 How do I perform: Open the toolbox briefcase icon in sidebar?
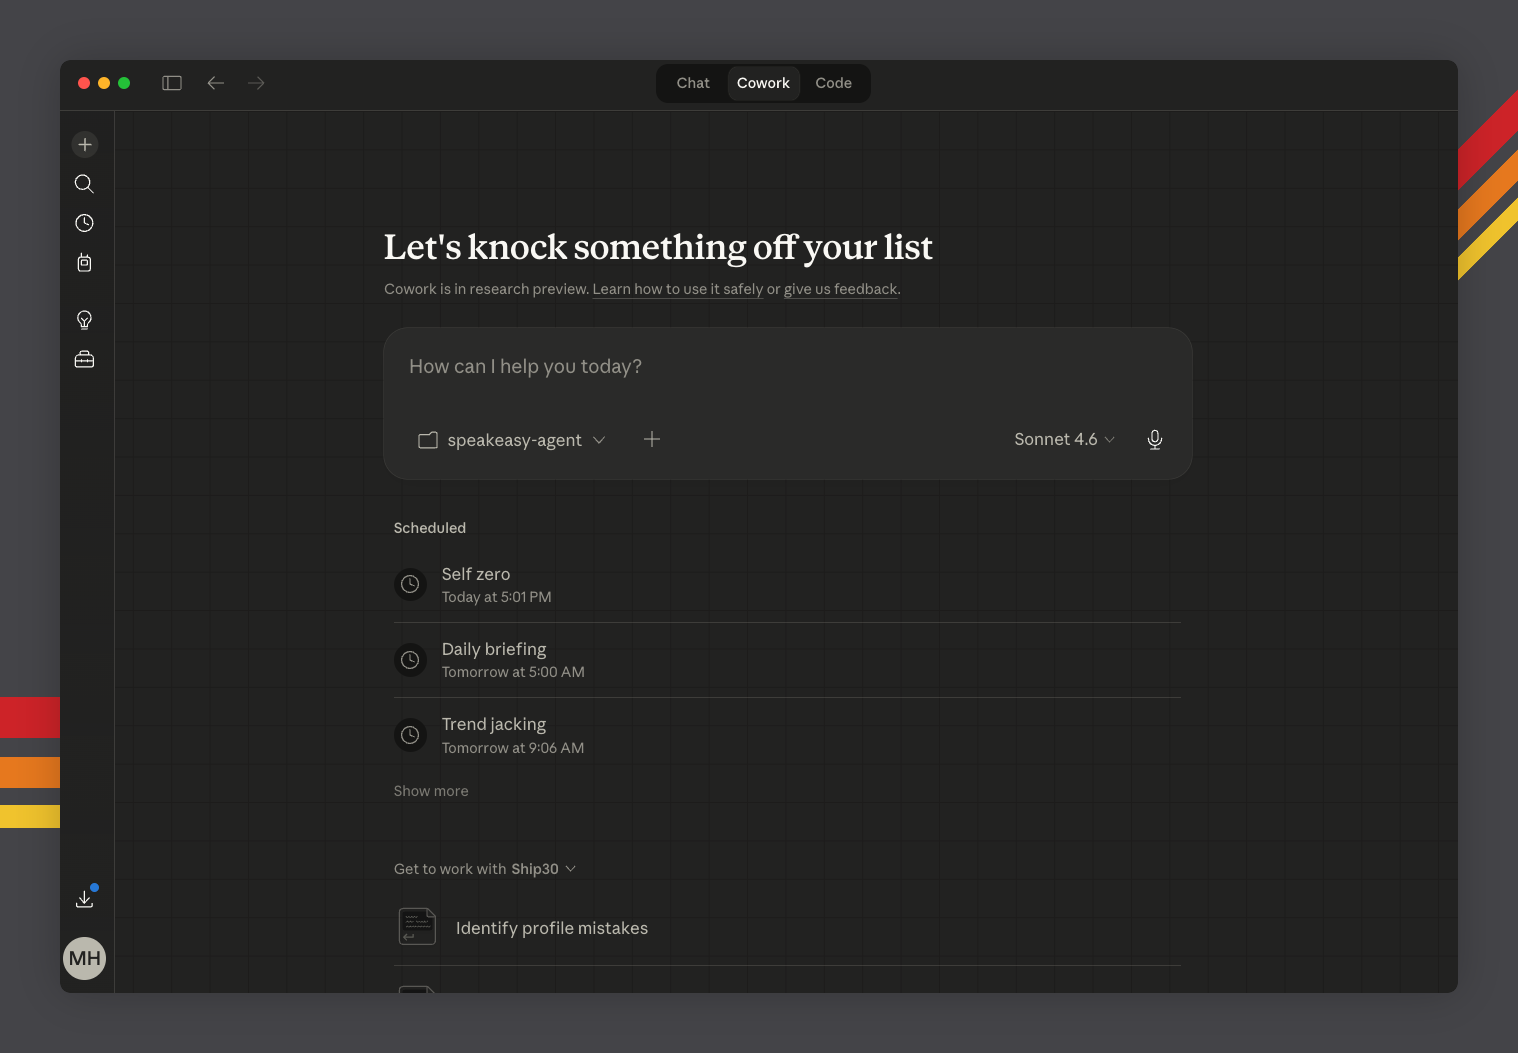click(85, 359)
